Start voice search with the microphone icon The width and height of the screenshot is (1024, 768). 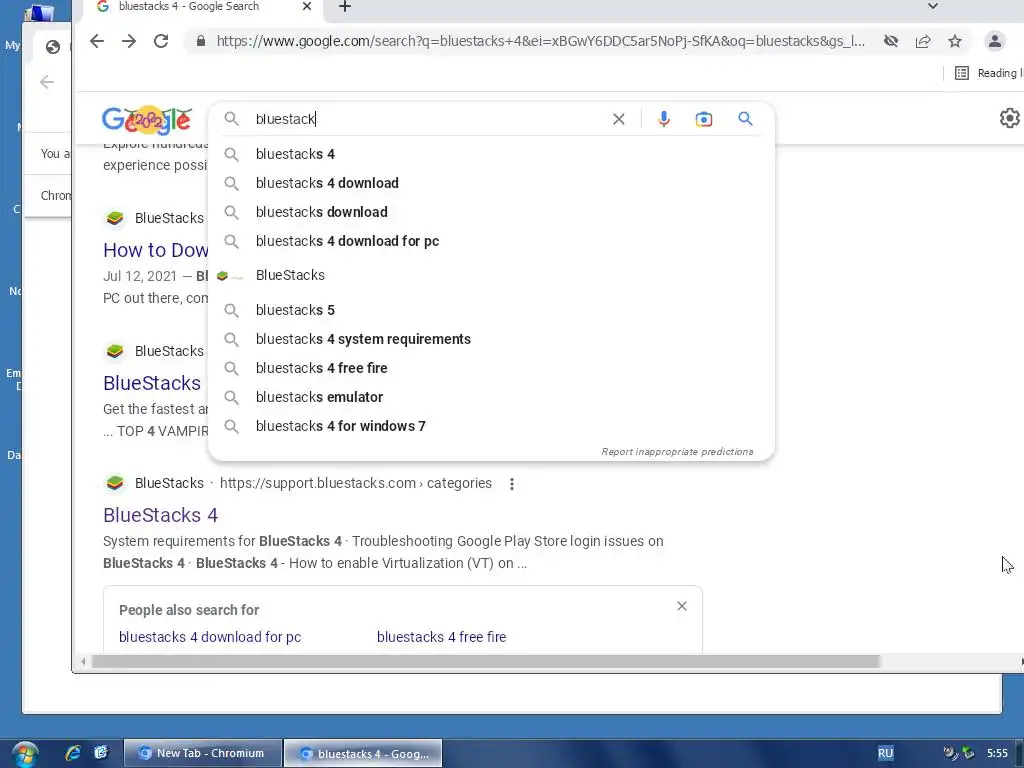664,119
